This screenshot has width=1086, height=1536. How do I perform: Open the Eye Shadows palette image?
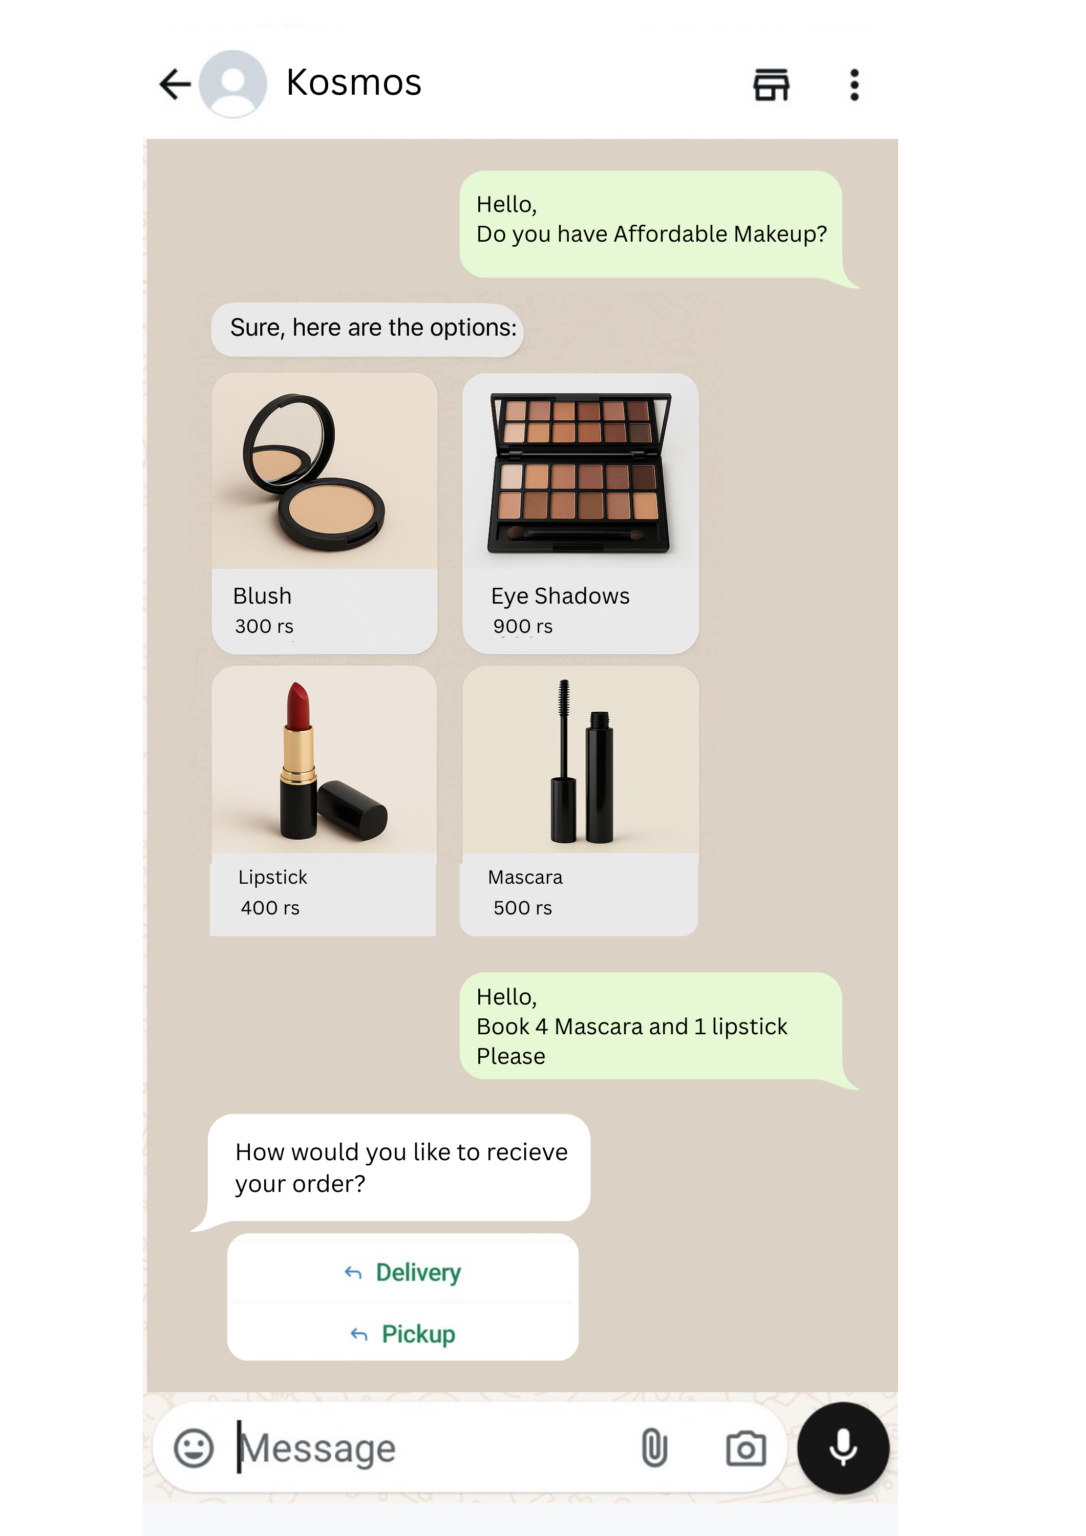coord(580,471)
